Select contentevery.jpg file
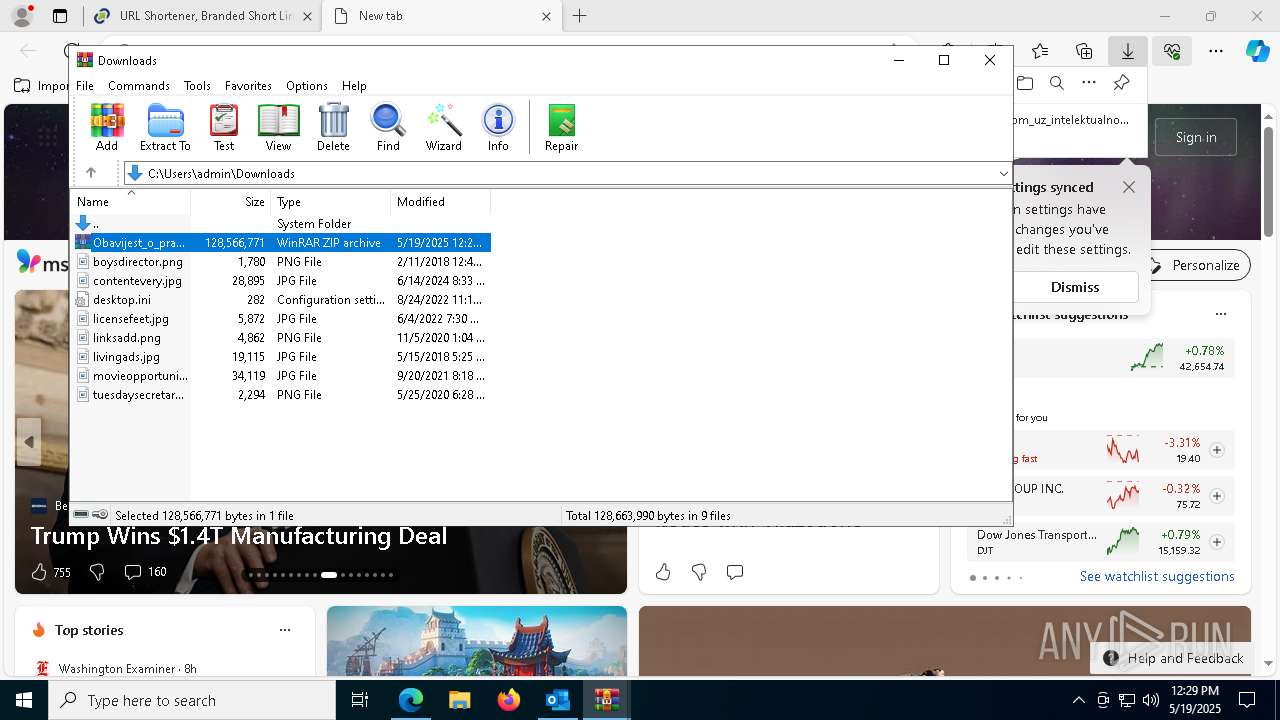Screen dimensions: 1280x720 tap(281, 281)
